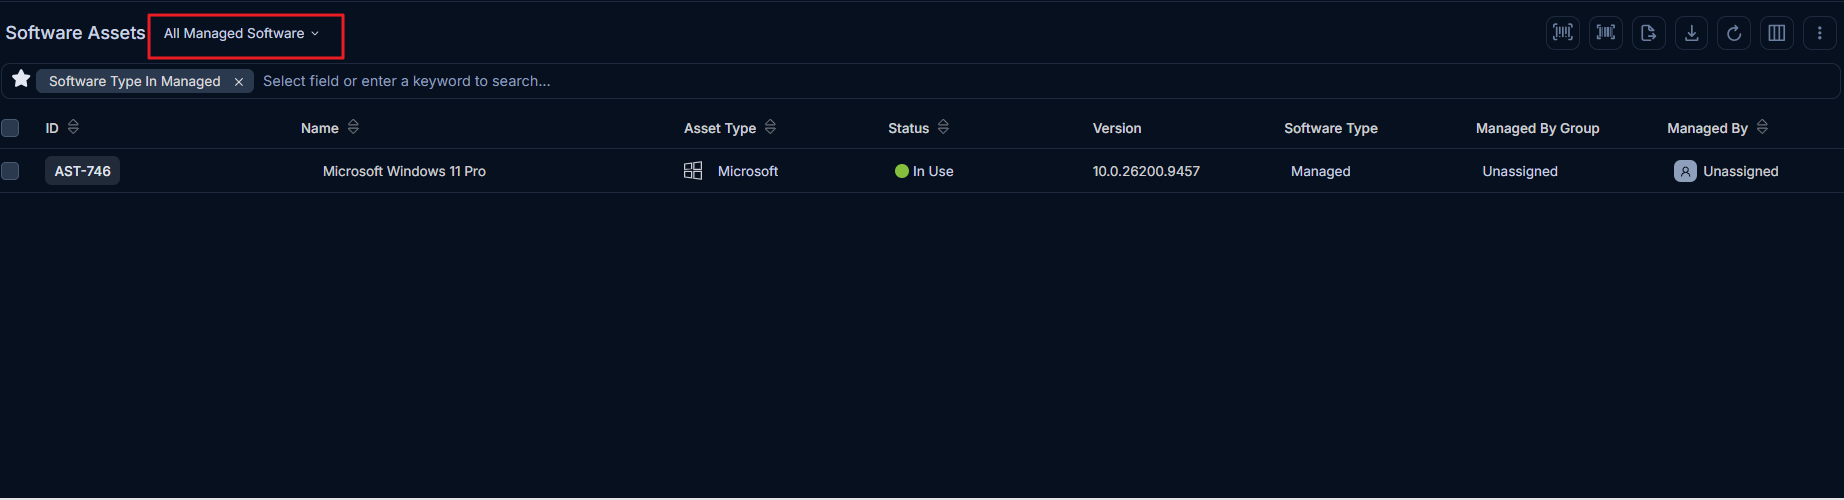Refresh the software assets list
The height and width of the screenshot is (500, 1844).
click(1734, 33)
